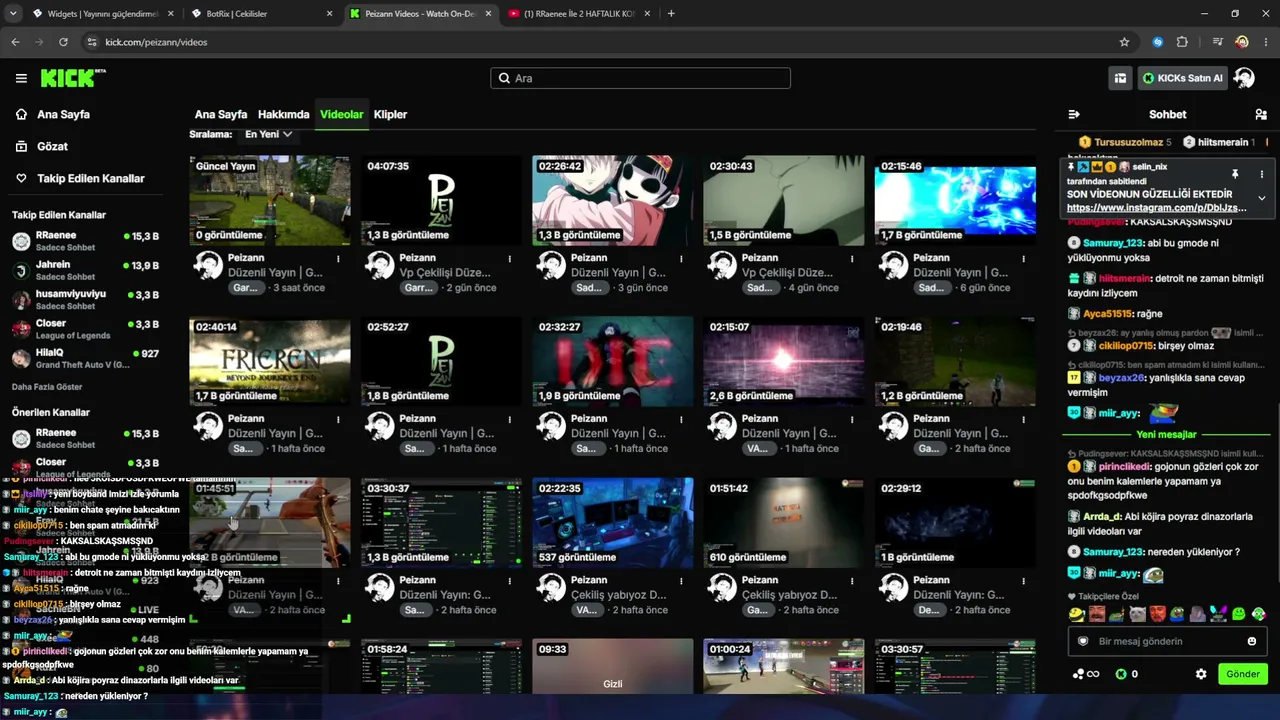The height and width of the screenshot is (720, 1280).
Task: Open the gift box icon in header
Action: tap(1120, 78)
